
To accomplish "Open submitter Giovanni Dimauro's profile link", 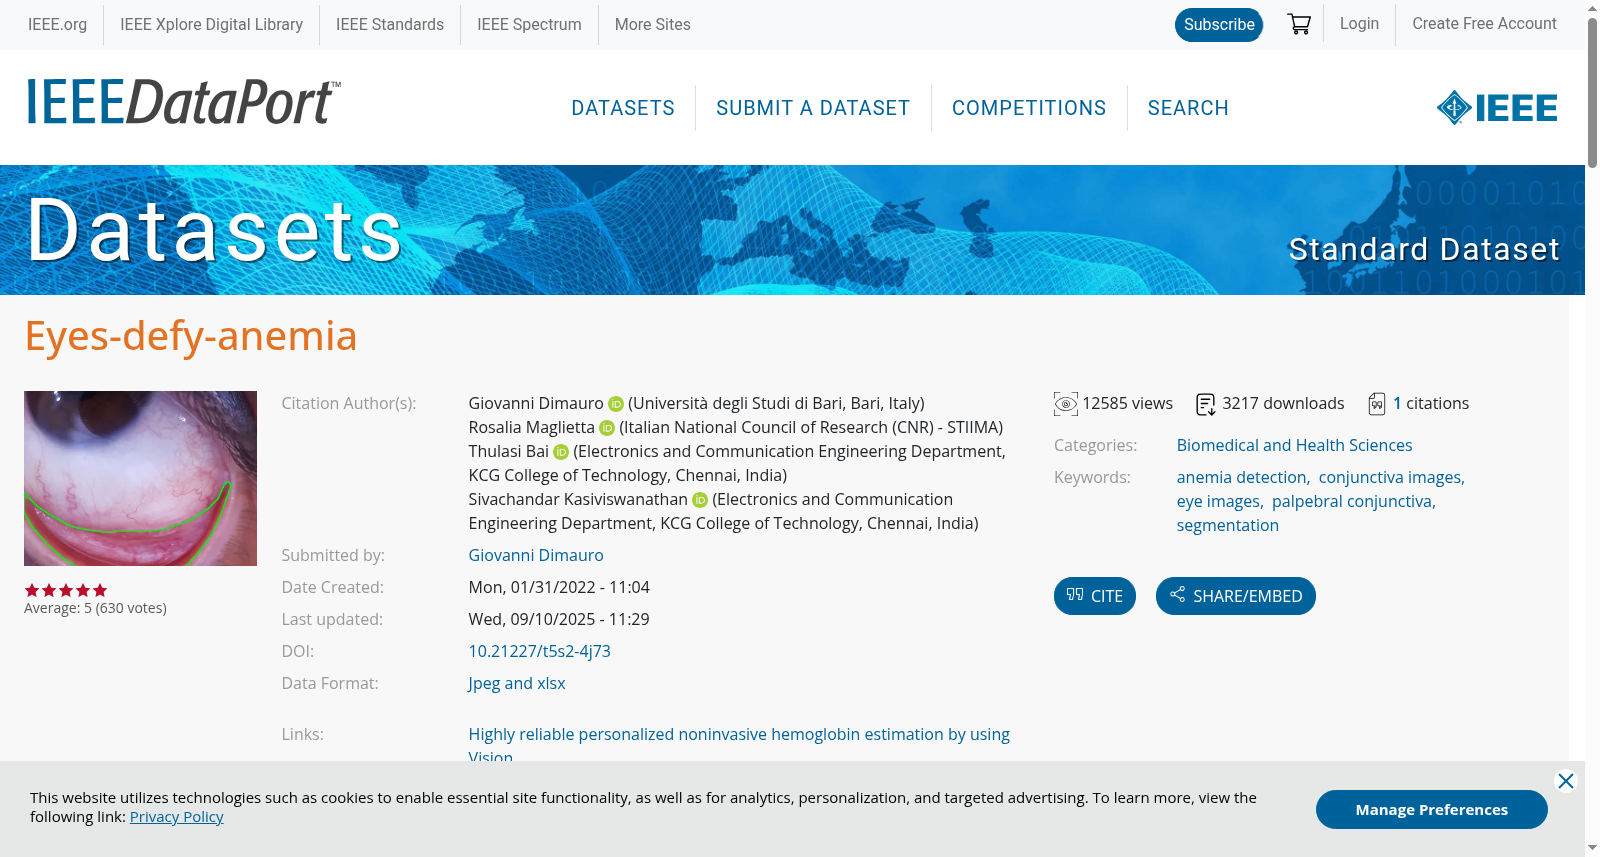I will [536, 555].
